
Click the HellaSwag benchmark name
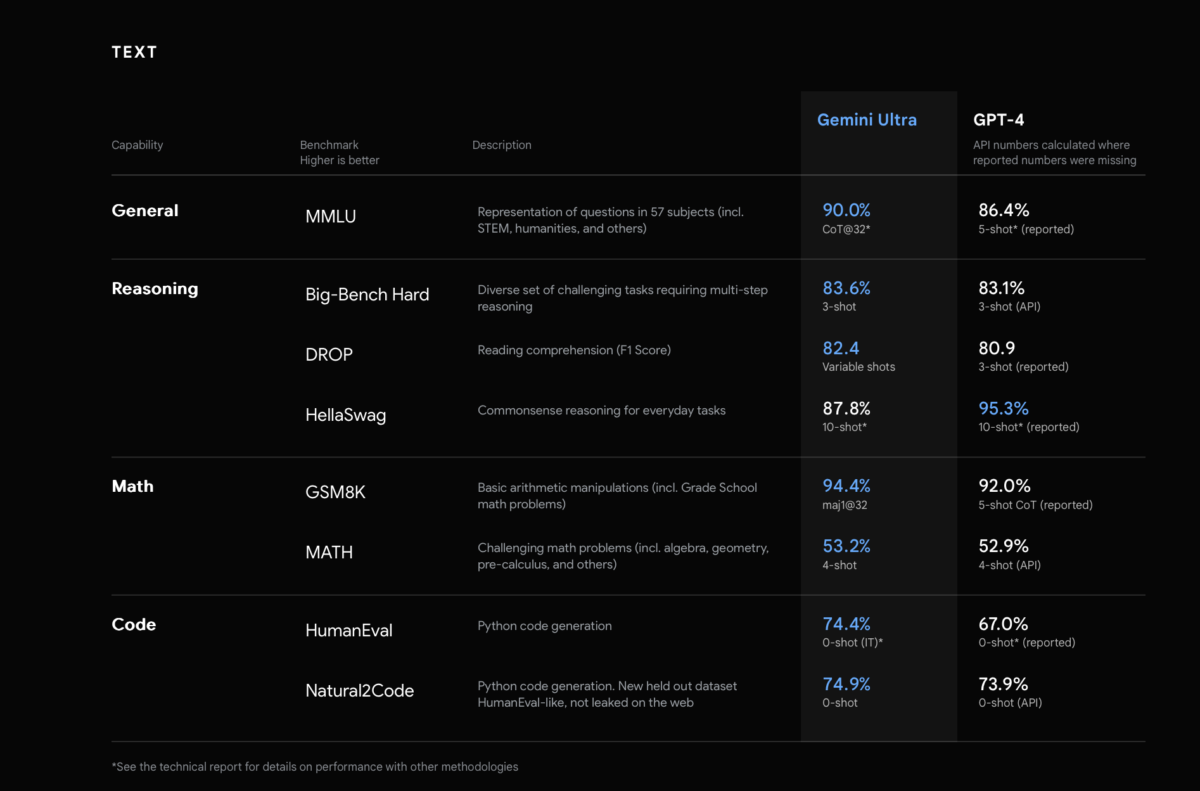[345, 414]
